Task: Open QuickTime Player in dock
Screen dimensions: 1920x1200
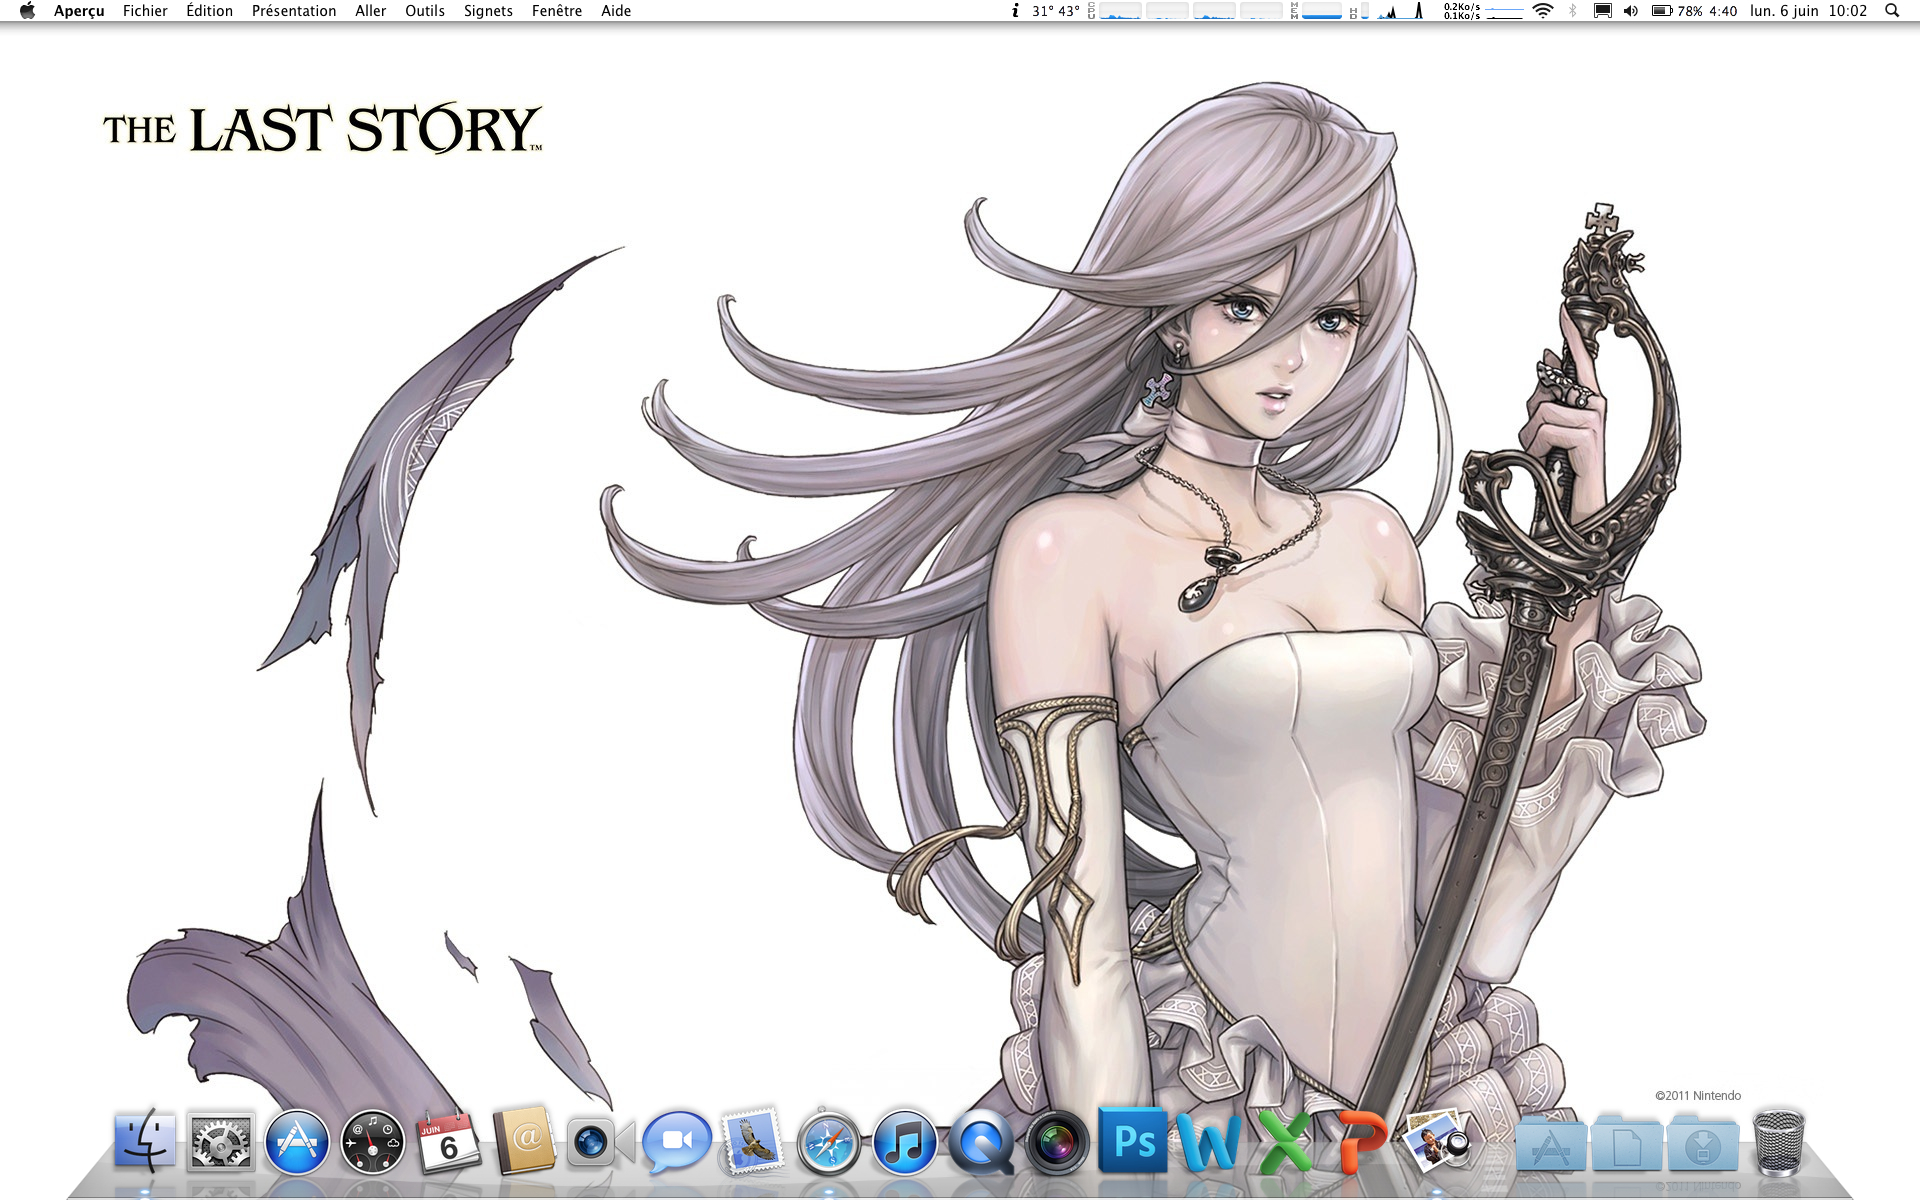Action: (980, 1141)
